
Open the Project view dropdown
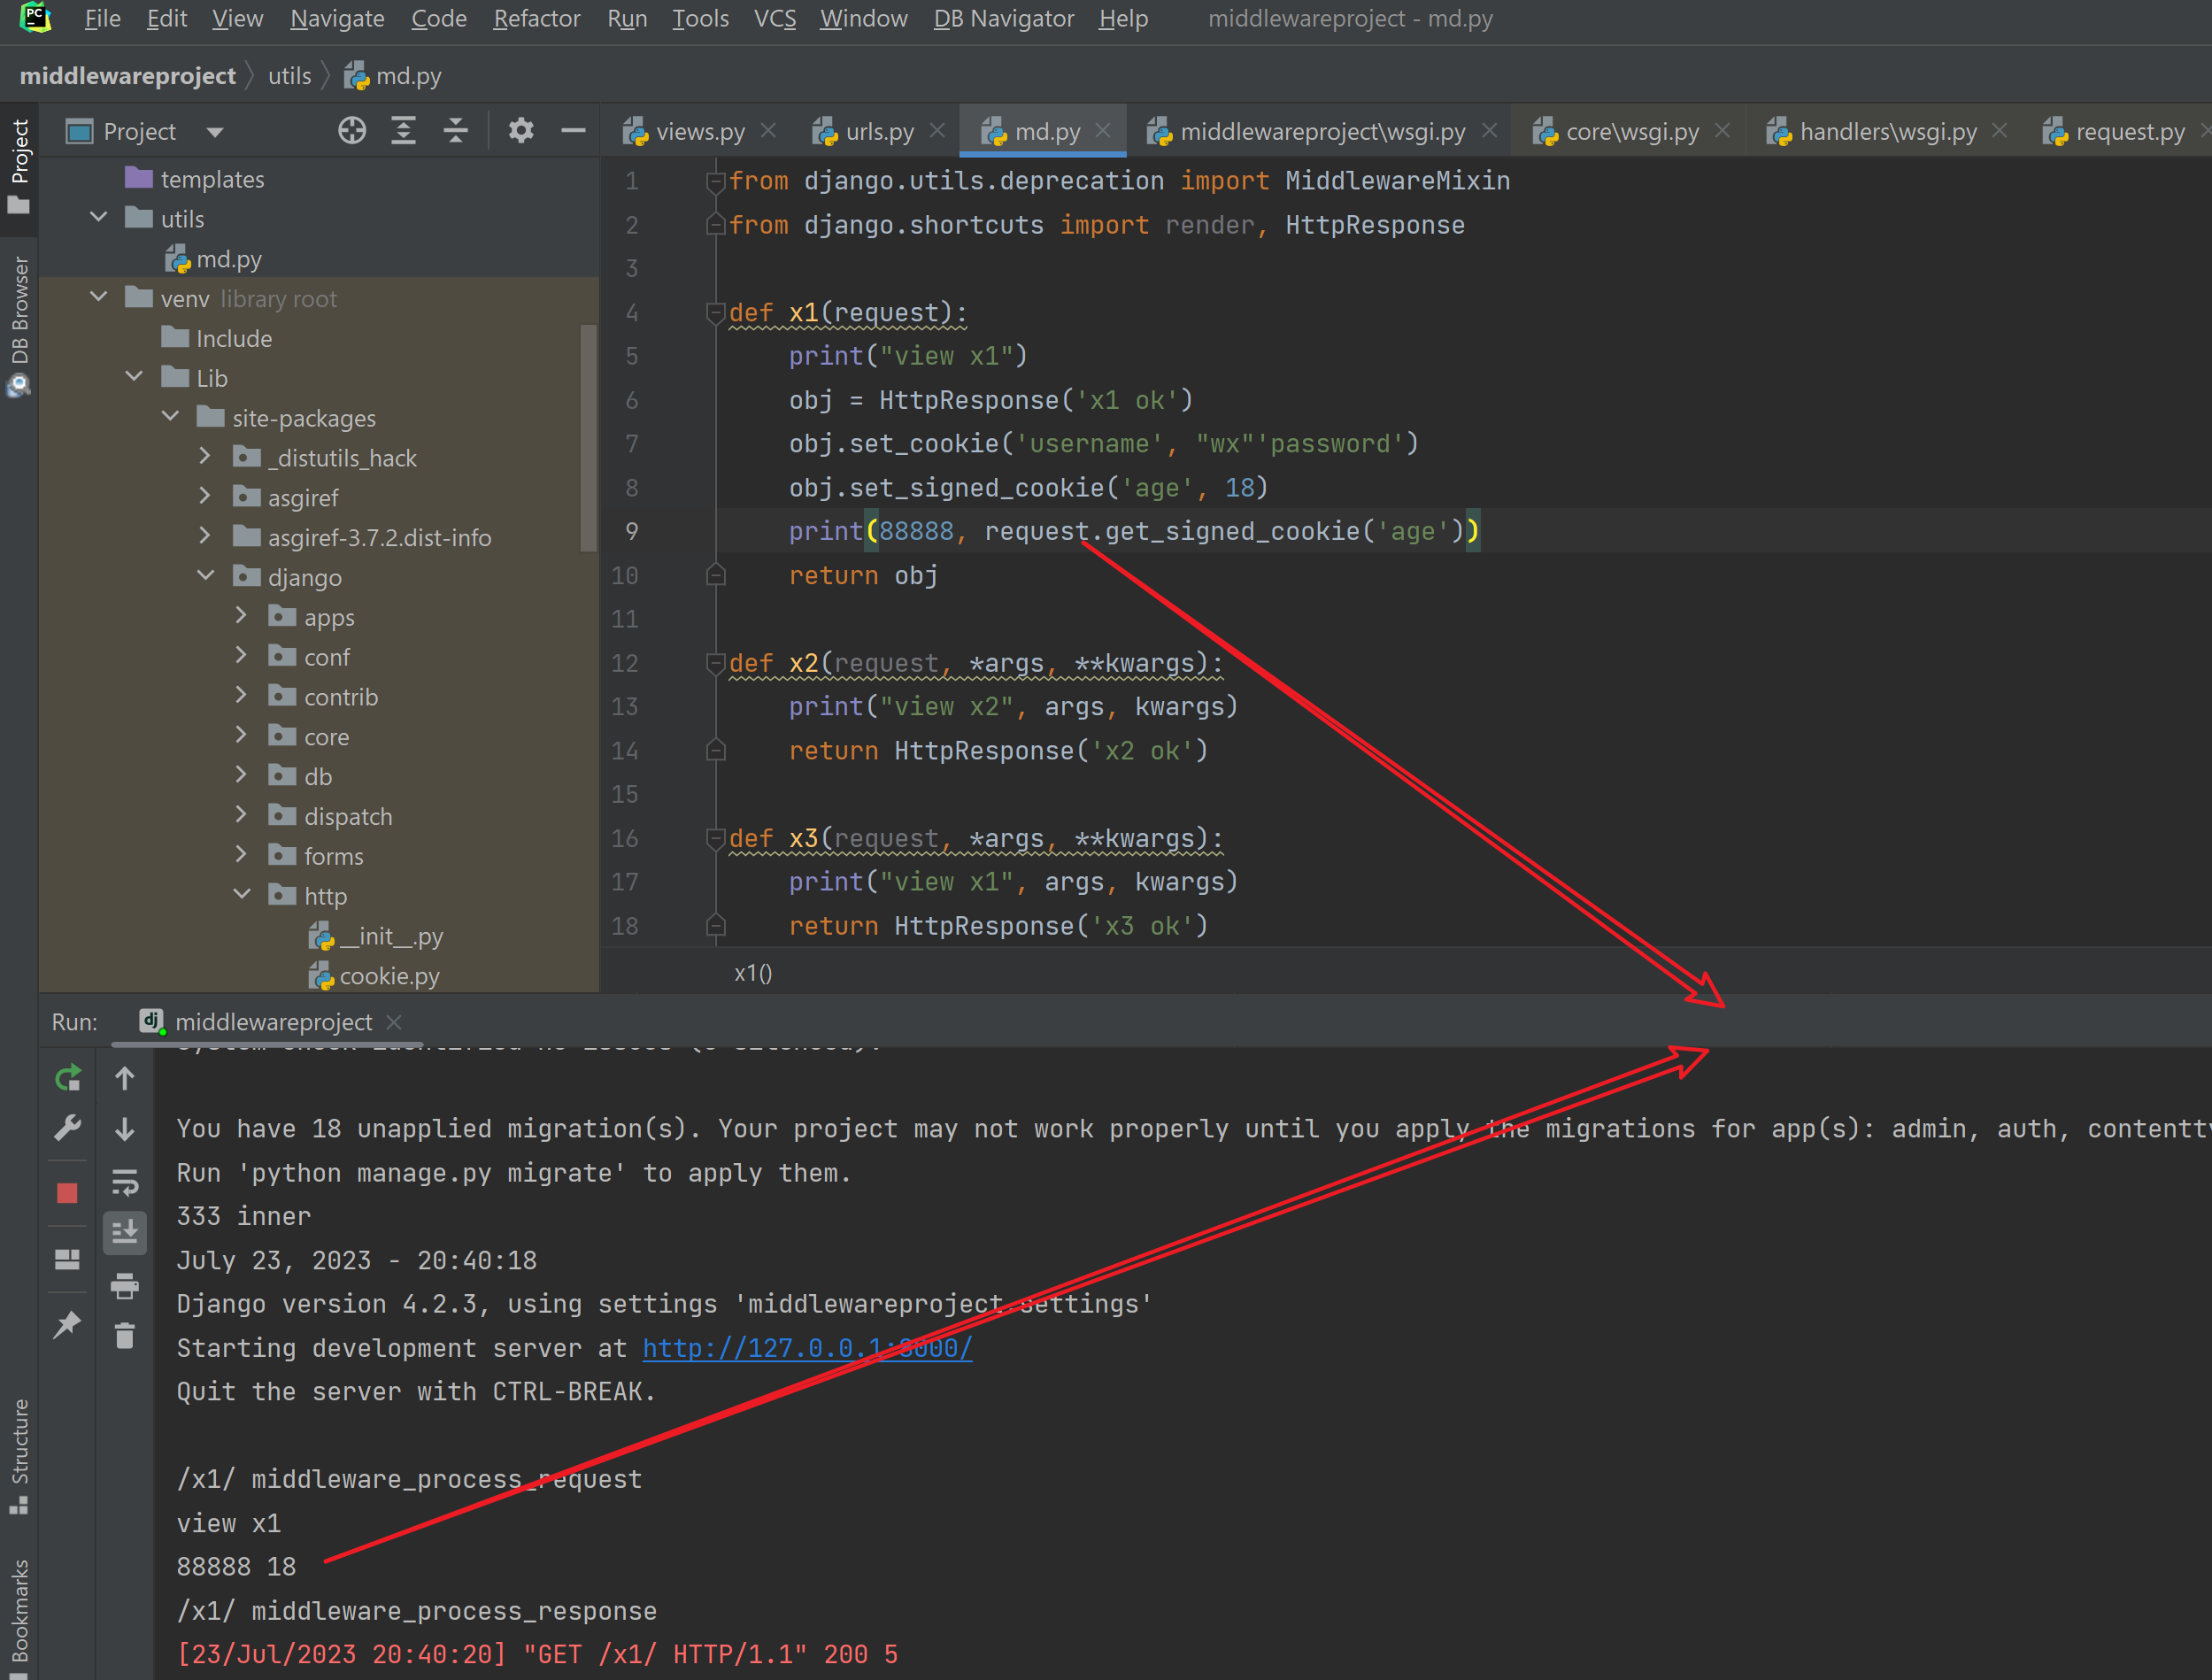[215, 132]
